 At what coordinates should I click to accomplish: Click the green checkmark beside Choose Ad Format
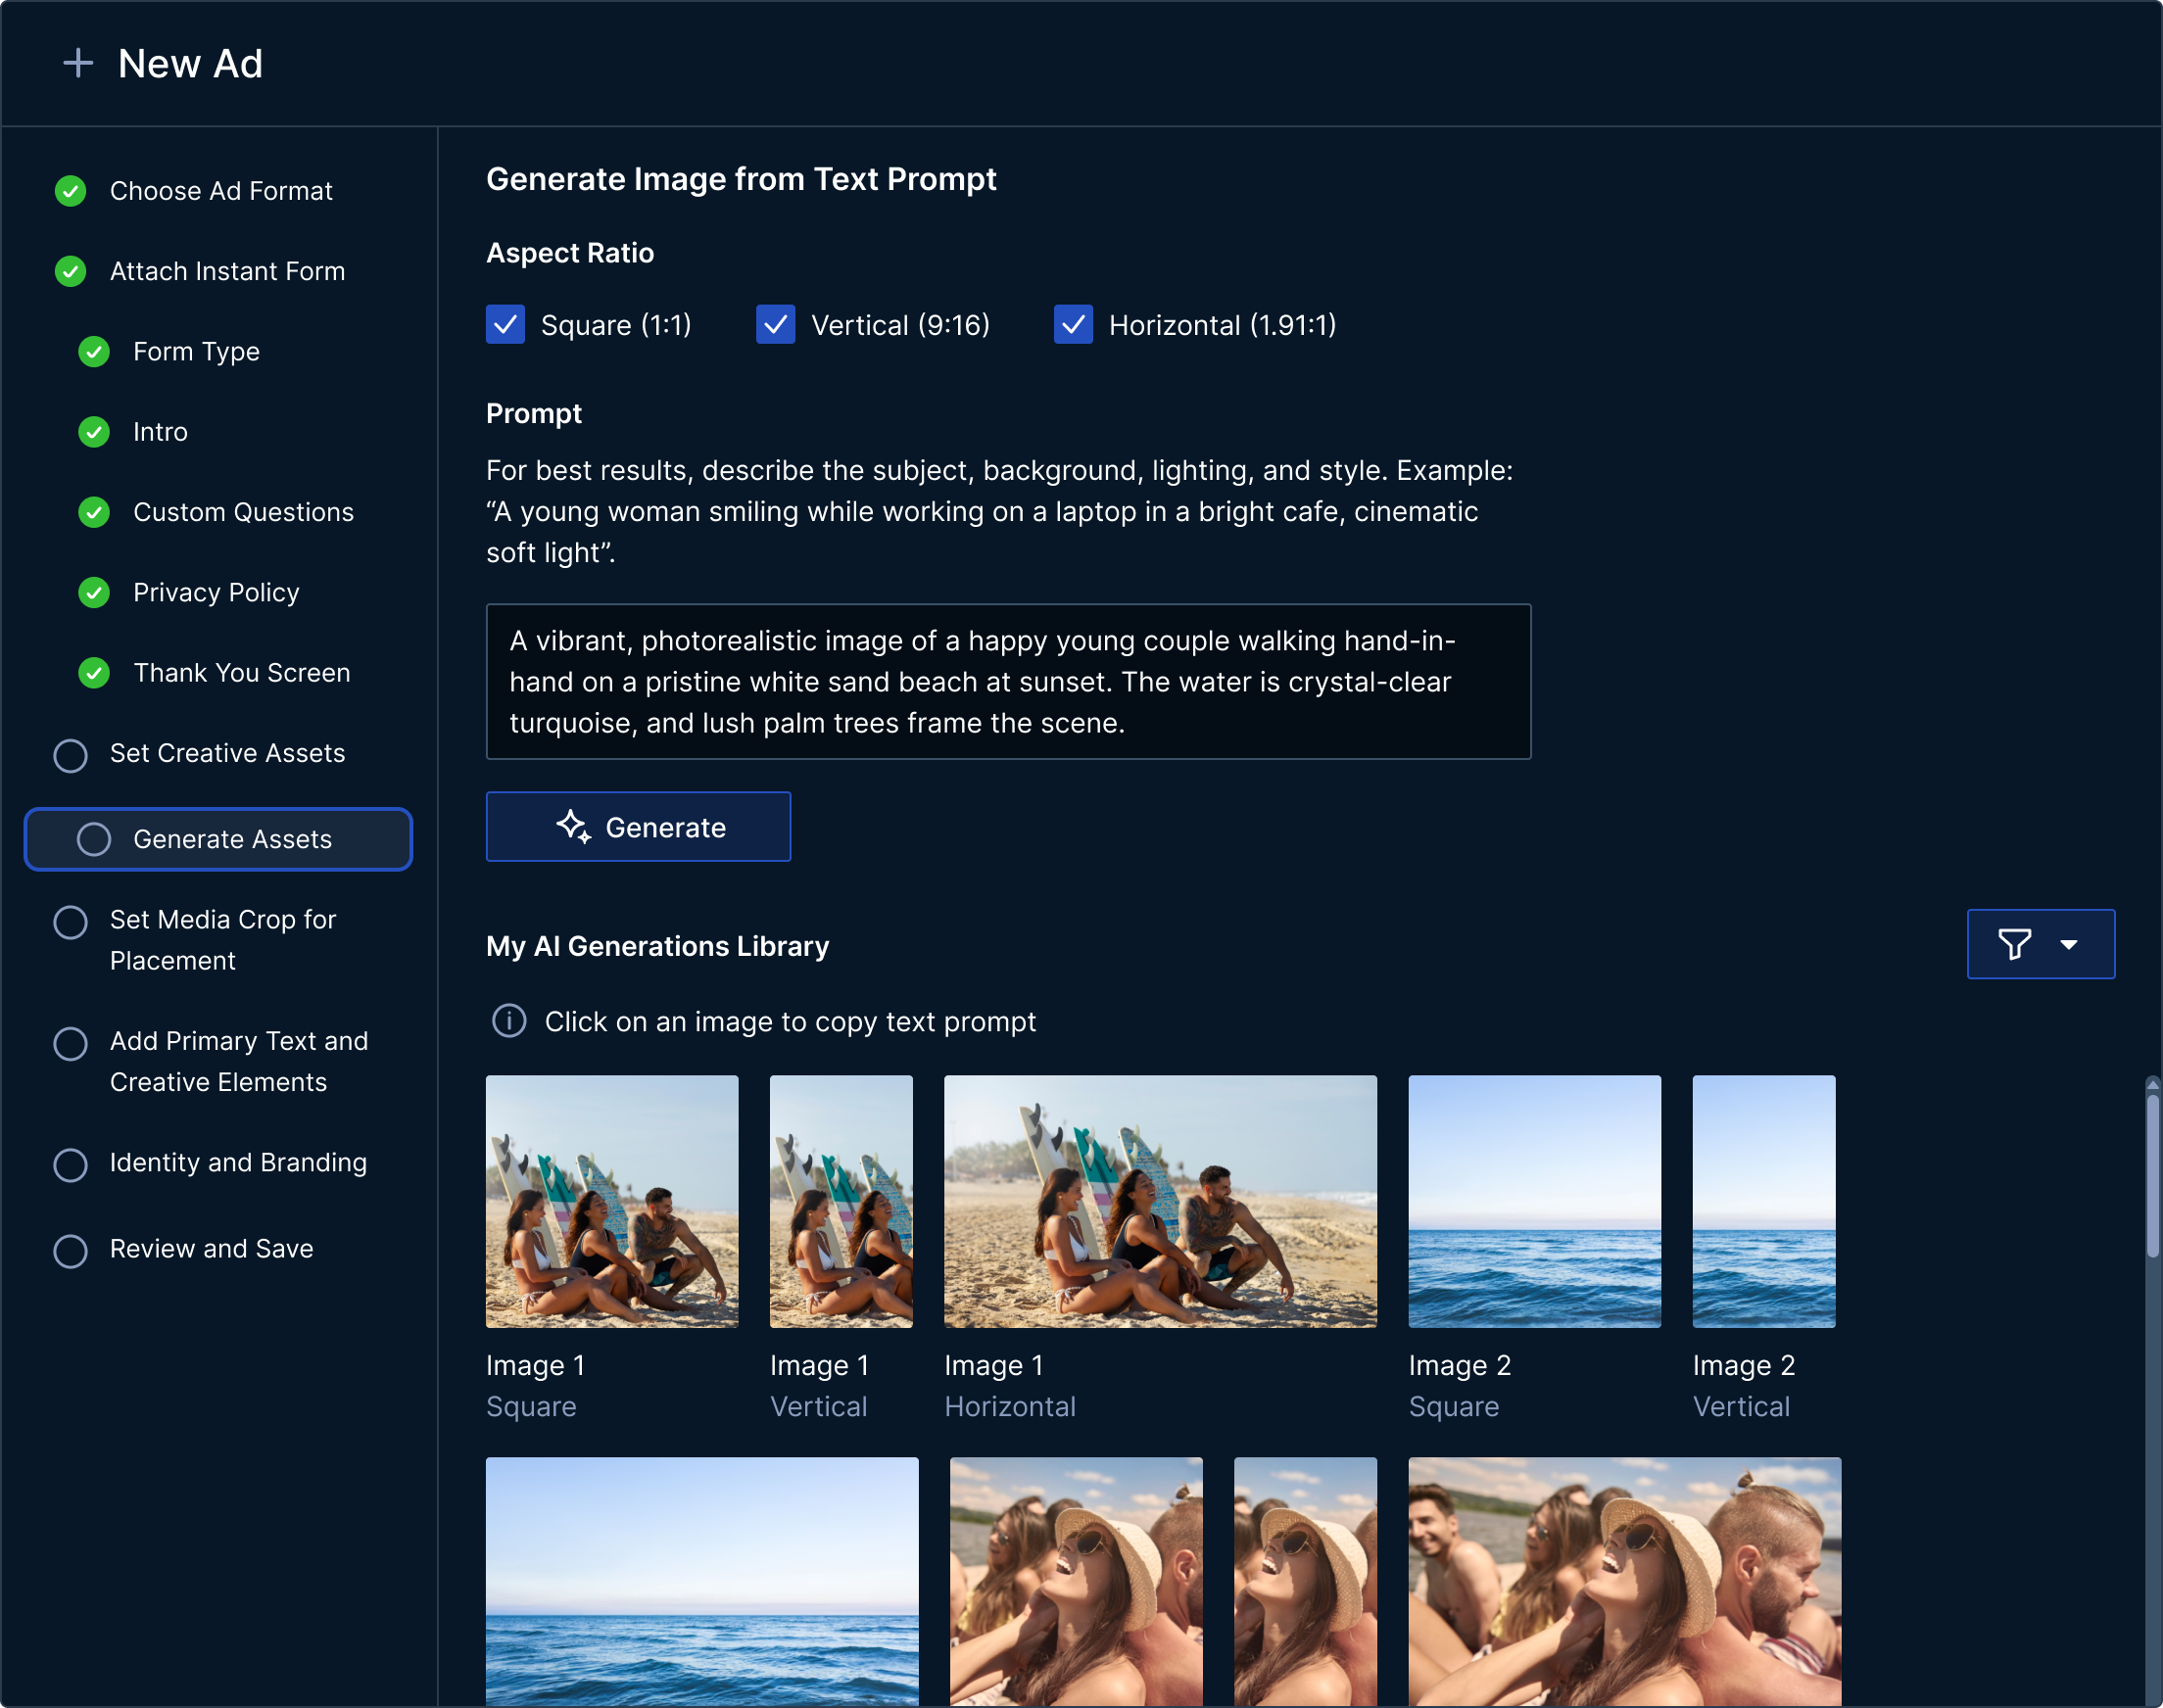point(70,191)
